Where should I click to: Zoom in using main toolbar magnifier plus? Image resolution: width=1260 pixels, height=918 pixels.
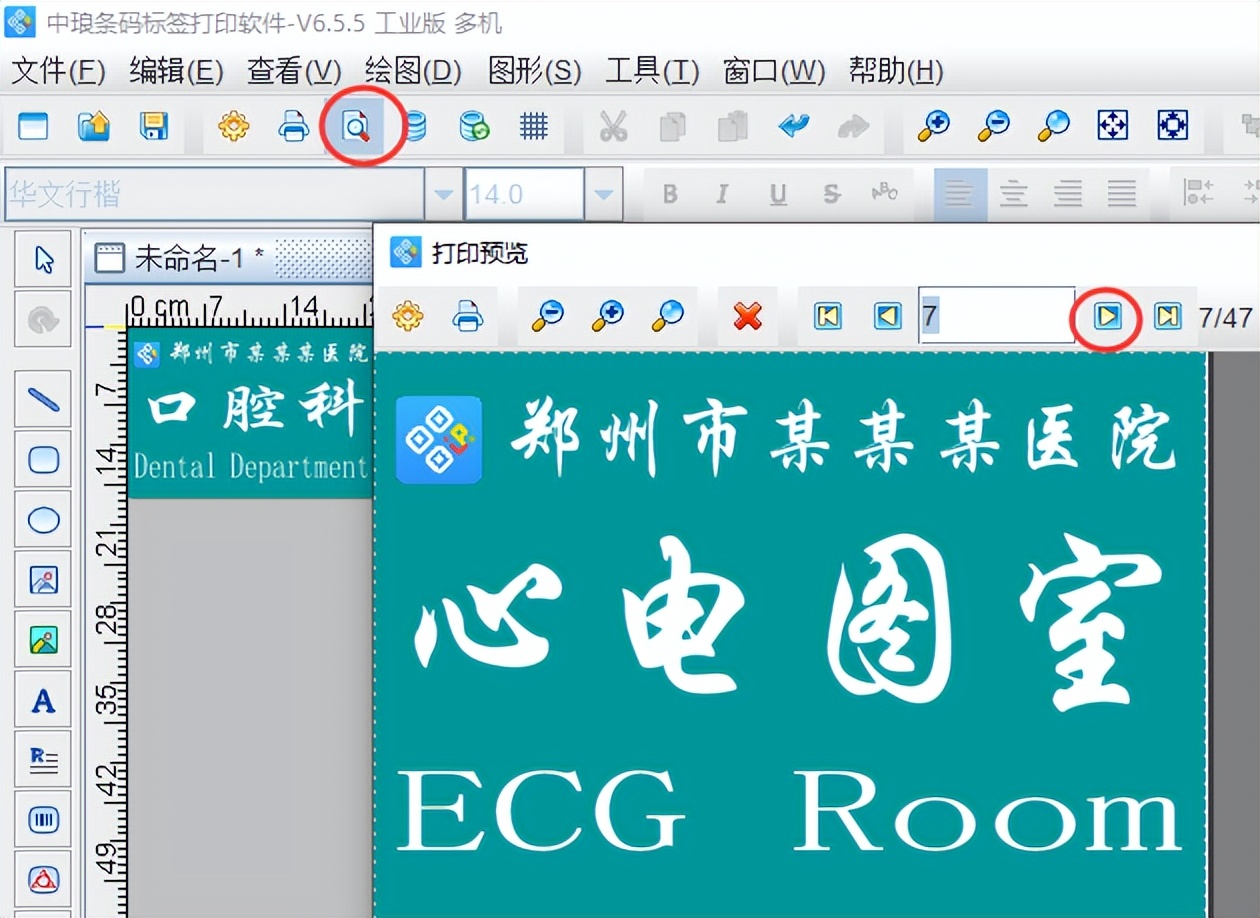[x=934, y=126]
